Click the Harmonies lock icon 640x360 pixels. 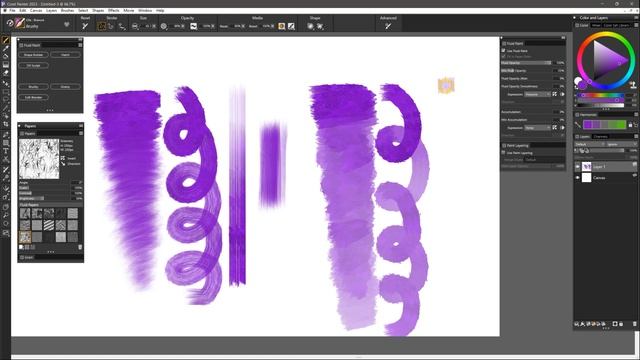[x=630, y=124]
